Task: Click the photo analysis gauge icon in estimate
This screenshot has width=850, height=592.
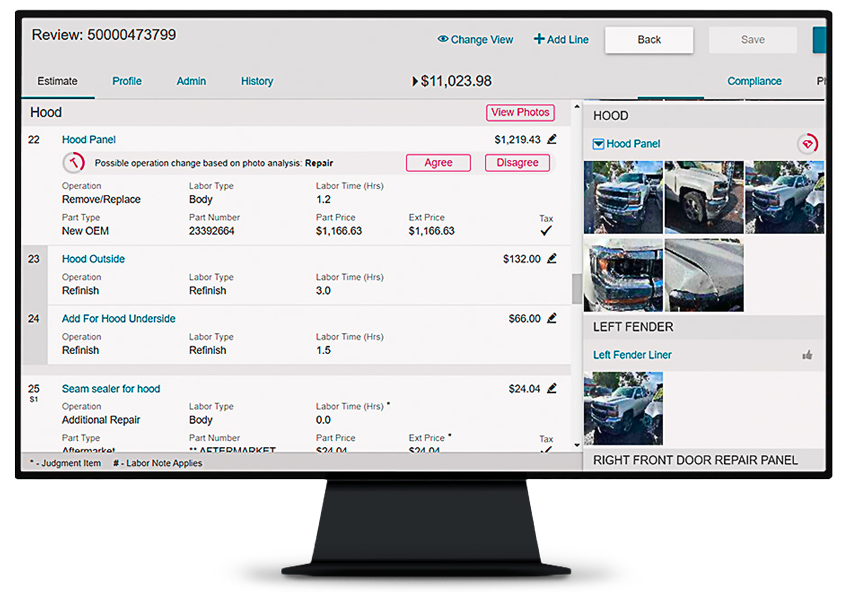Action: 73,163
